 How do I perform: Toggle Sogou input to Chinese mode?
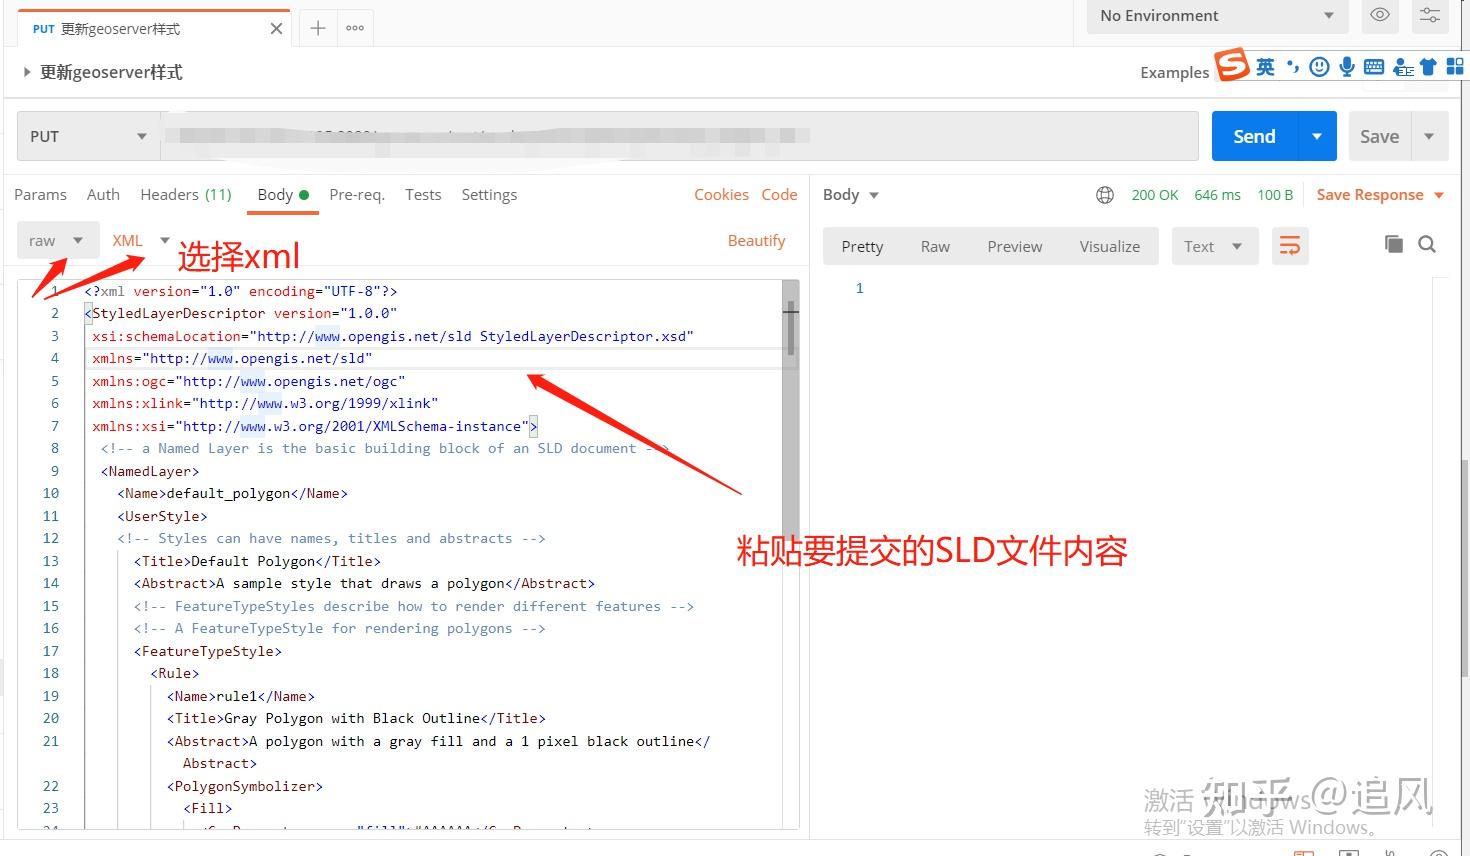pyautogui.click(x=1265, y=66)
